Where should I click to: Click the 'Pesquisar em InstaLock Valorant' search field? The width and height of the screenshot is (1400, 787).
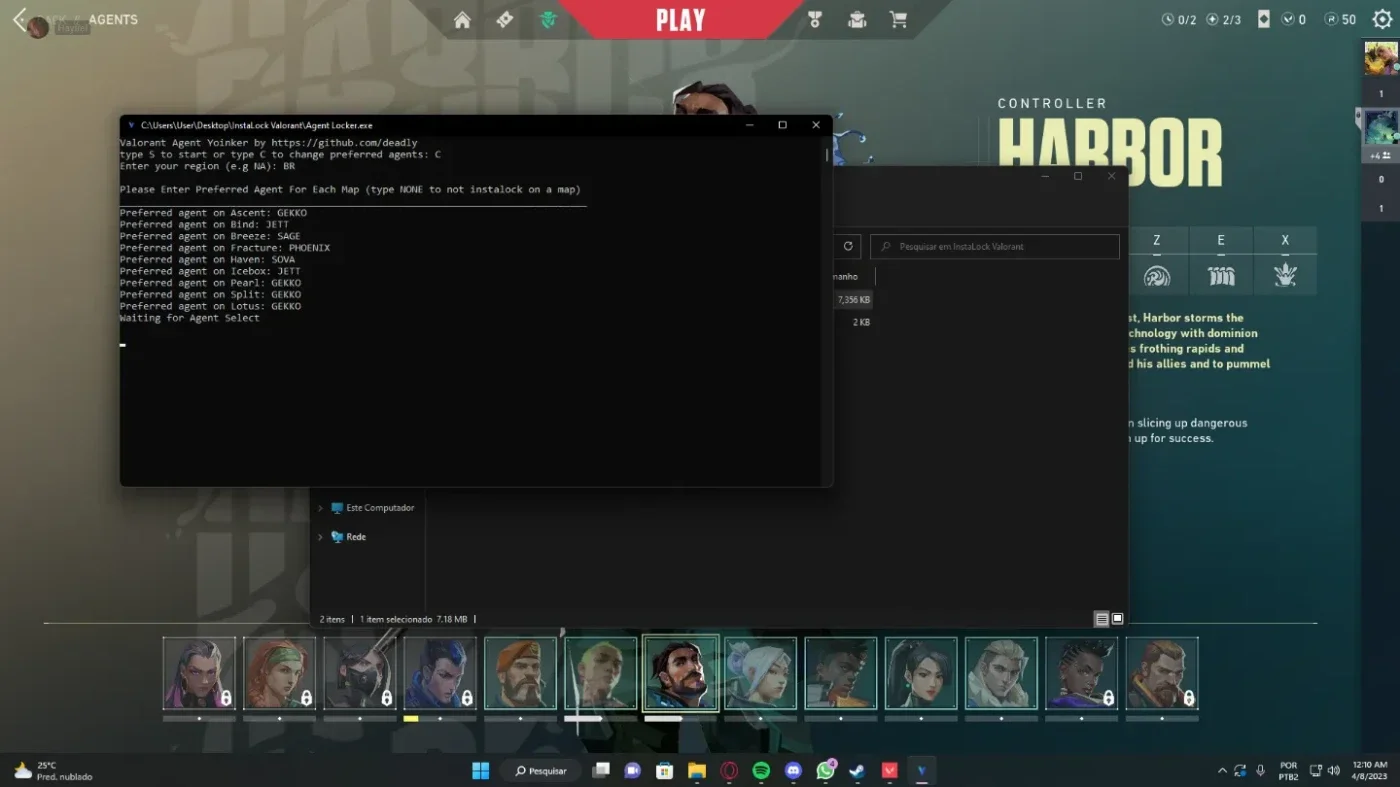pos(995,246)
